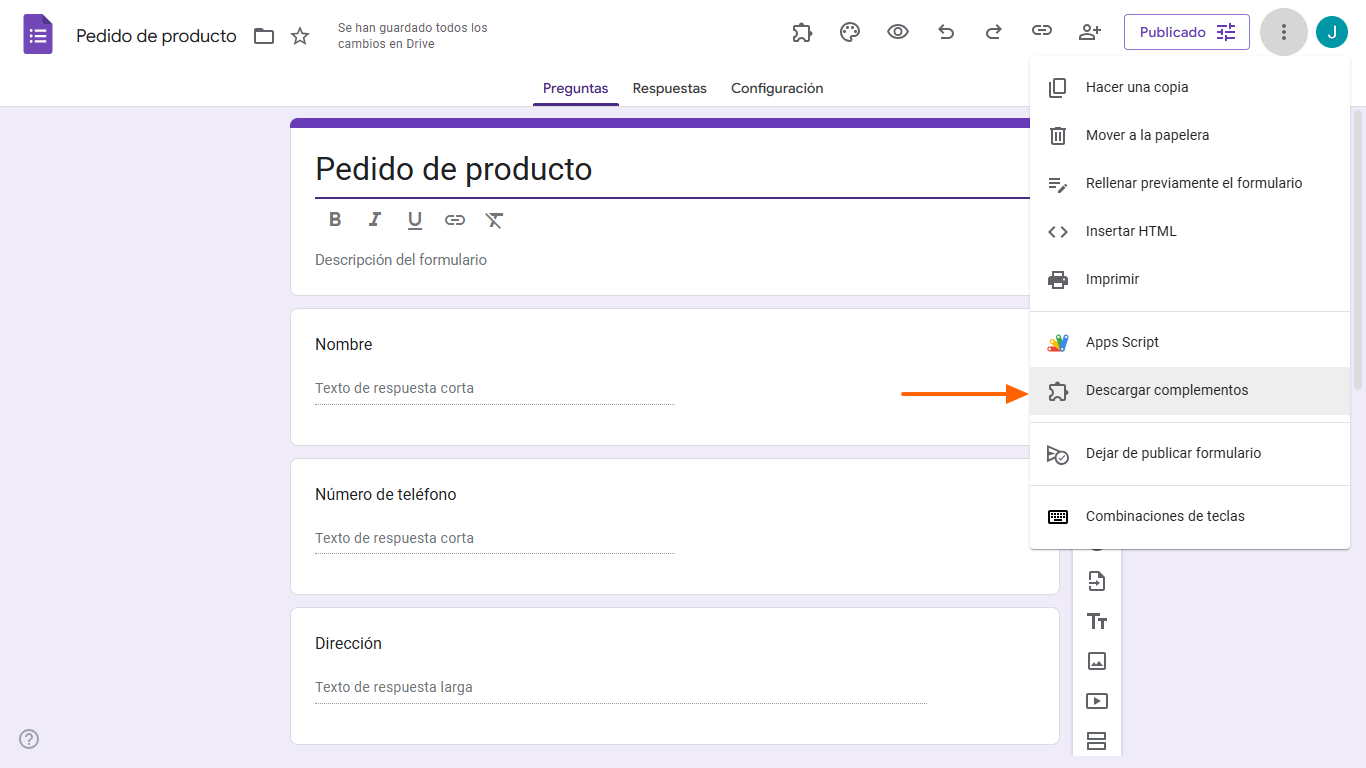Image resolution: width=1366 pixels, height=768 pixels.
Task: Add title and description with Tt icon
Action: [1097, 621]
